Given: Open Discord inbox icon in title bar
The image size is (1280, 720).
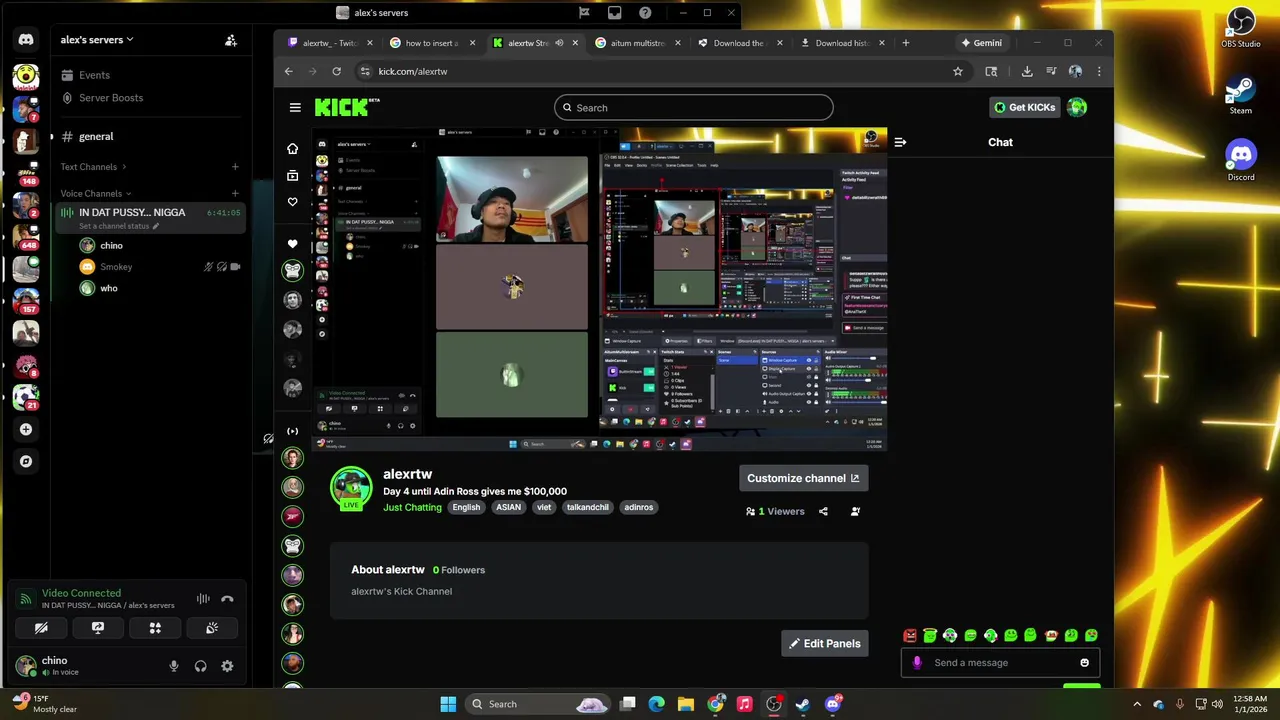Looking at the screenshot, I should pyautogui.click(x=615, y=13).
